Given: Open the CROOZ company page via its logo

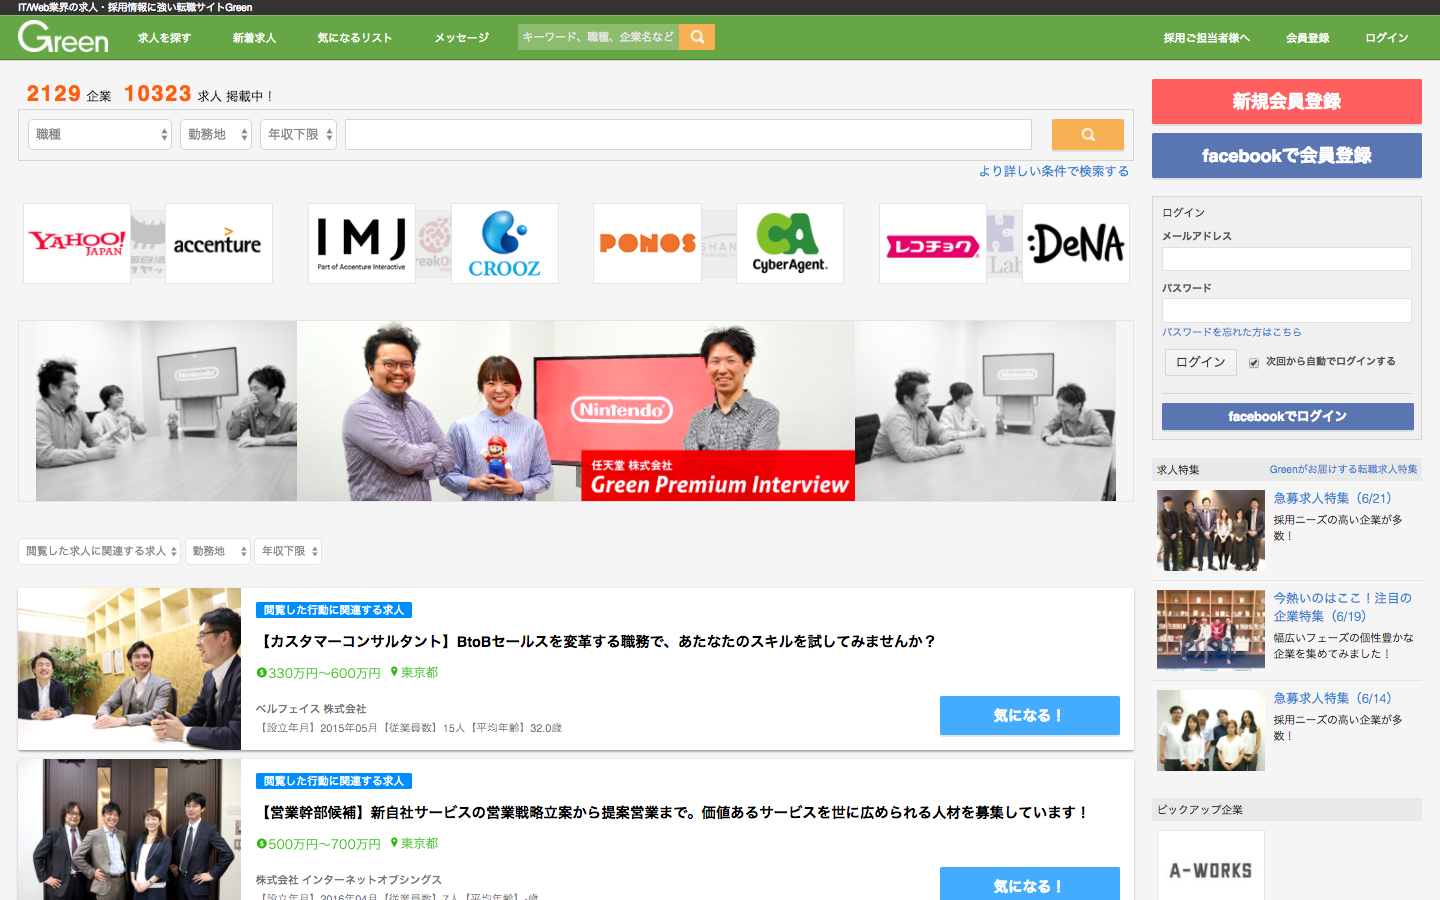Looking at the screenshot, I should click(x=505, y=242).
